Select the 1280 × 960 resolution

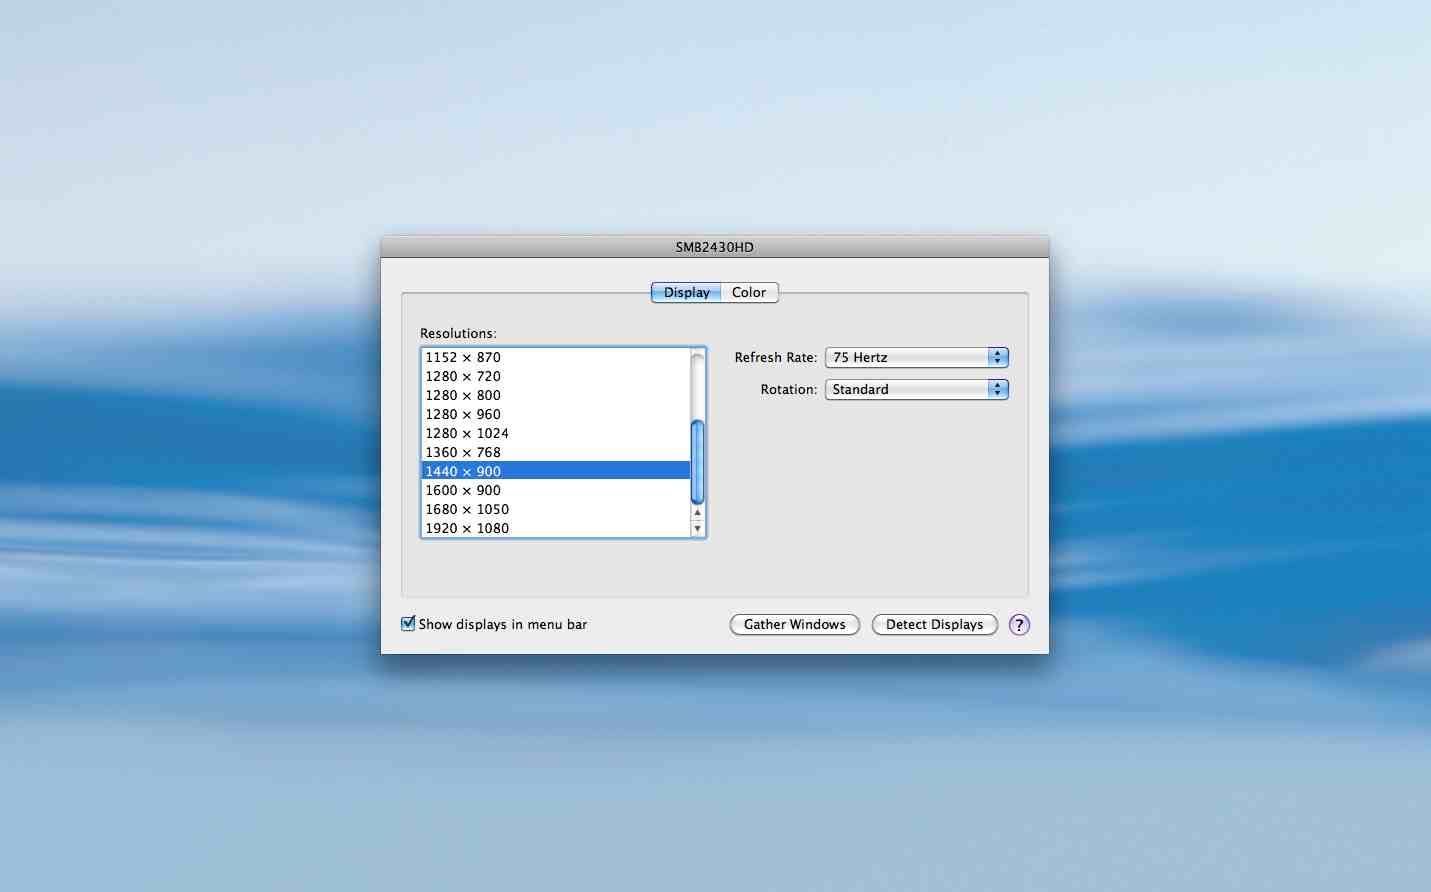coord(463,415)
